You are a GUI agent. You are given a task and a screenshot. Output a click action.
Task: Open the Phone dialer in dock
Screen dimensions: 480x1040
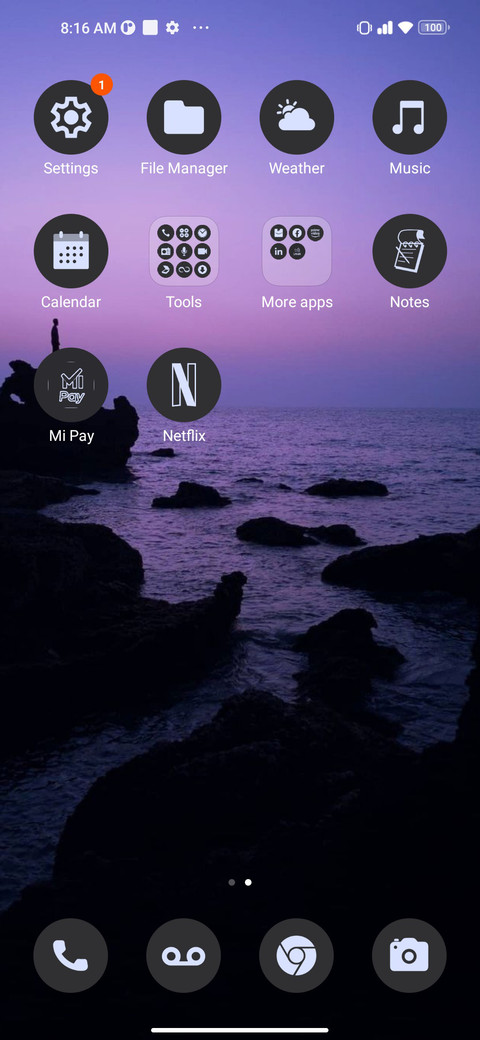(x=71, y=955)
